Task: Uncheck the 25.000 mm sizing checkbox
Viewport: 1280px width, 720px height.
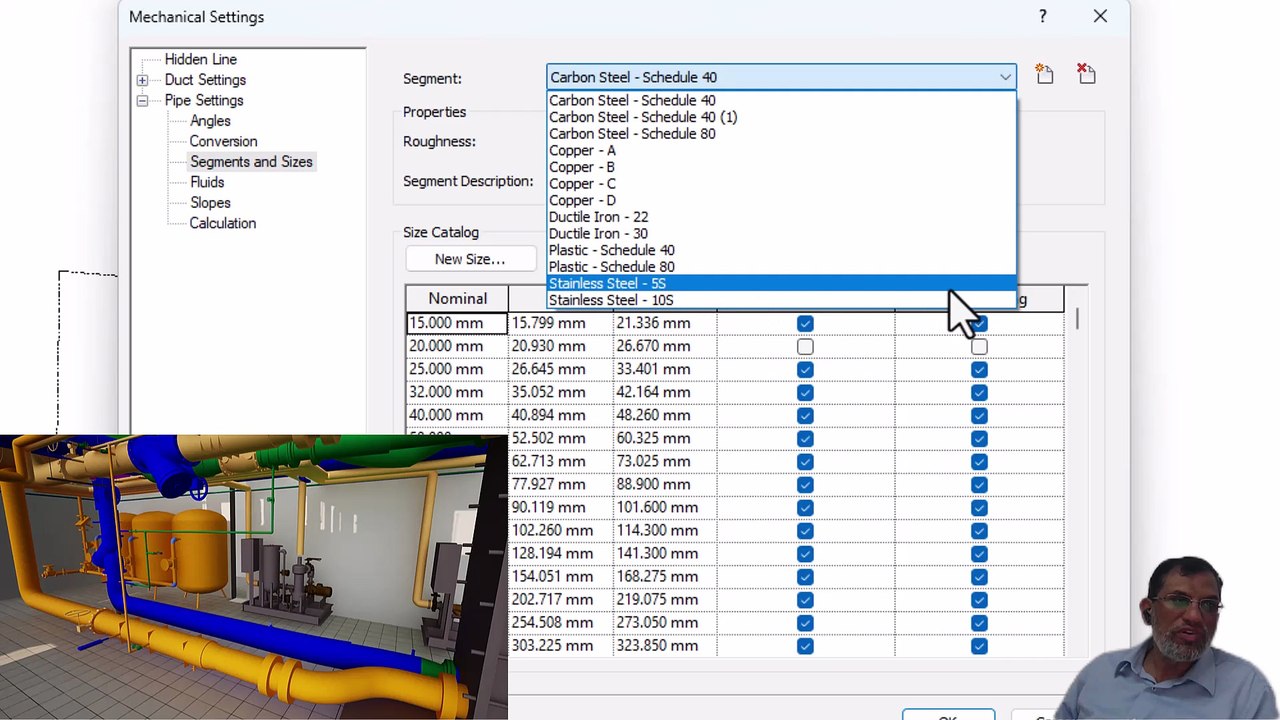Action: click(x=979, y=369)
